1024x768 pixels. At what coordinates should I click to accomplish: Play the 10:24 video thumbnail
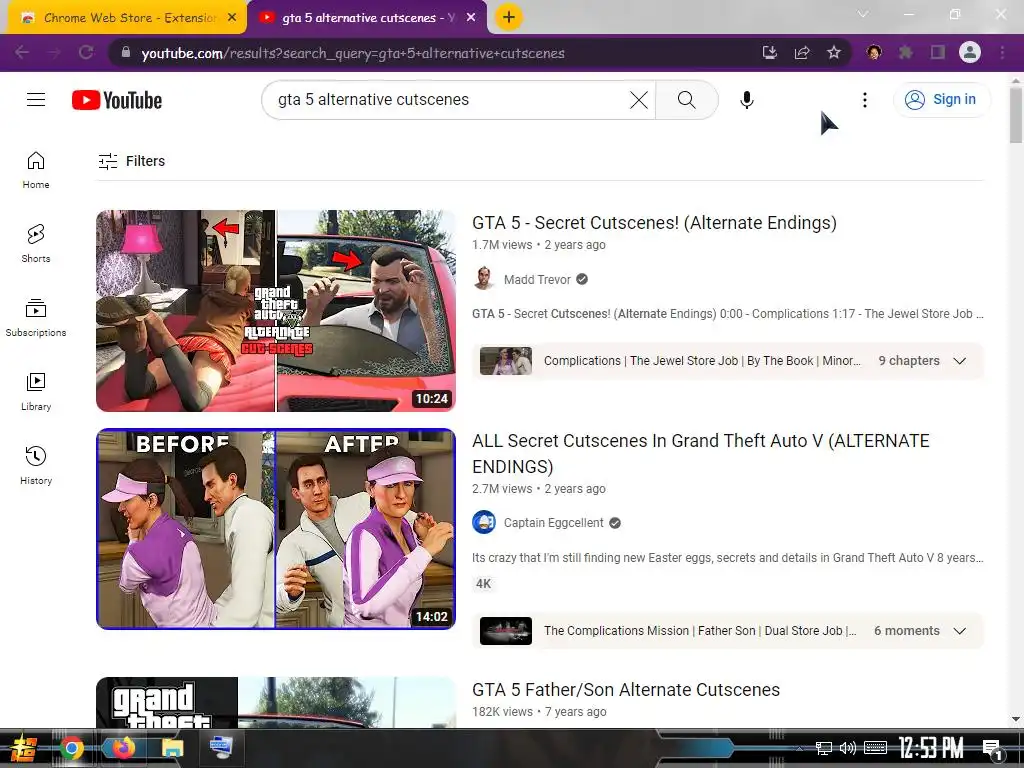click(276, 311)
